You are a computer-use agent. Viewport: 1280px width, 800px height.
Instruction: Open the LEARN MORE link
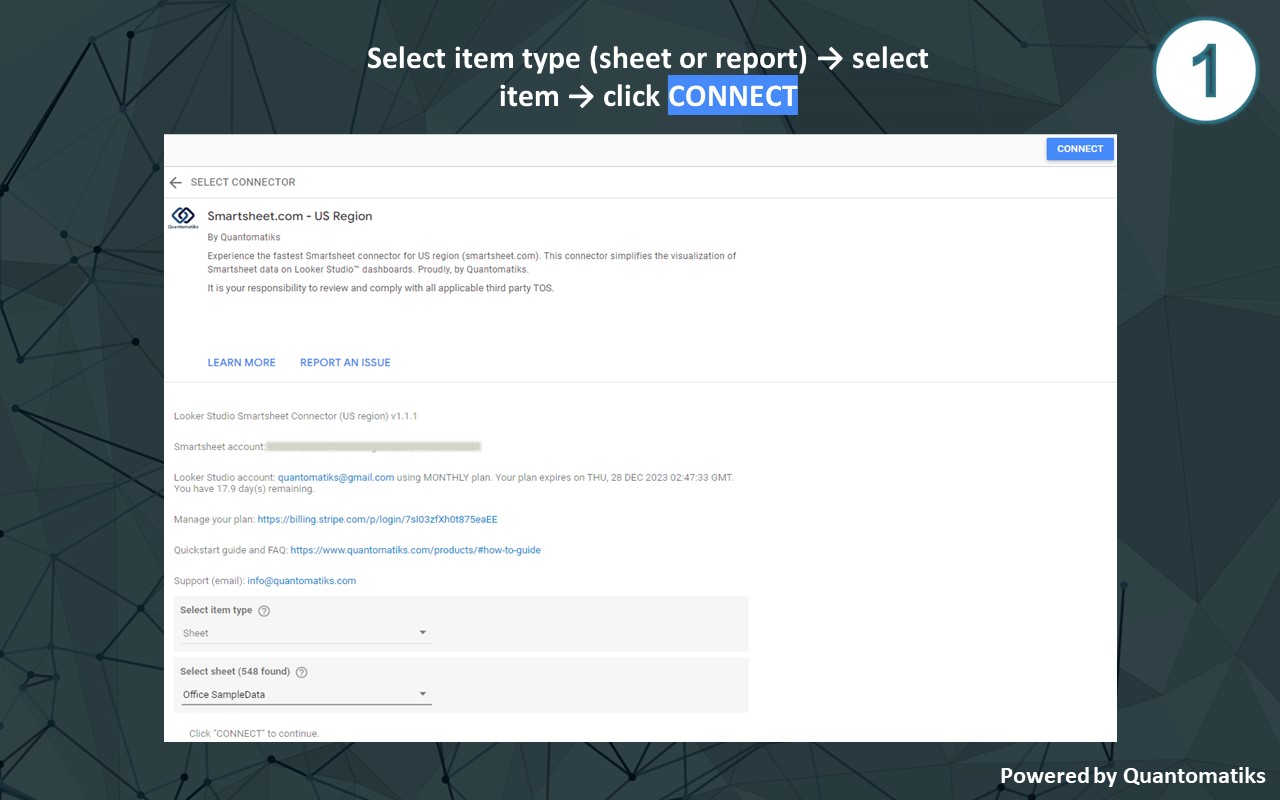coord(241,363)
